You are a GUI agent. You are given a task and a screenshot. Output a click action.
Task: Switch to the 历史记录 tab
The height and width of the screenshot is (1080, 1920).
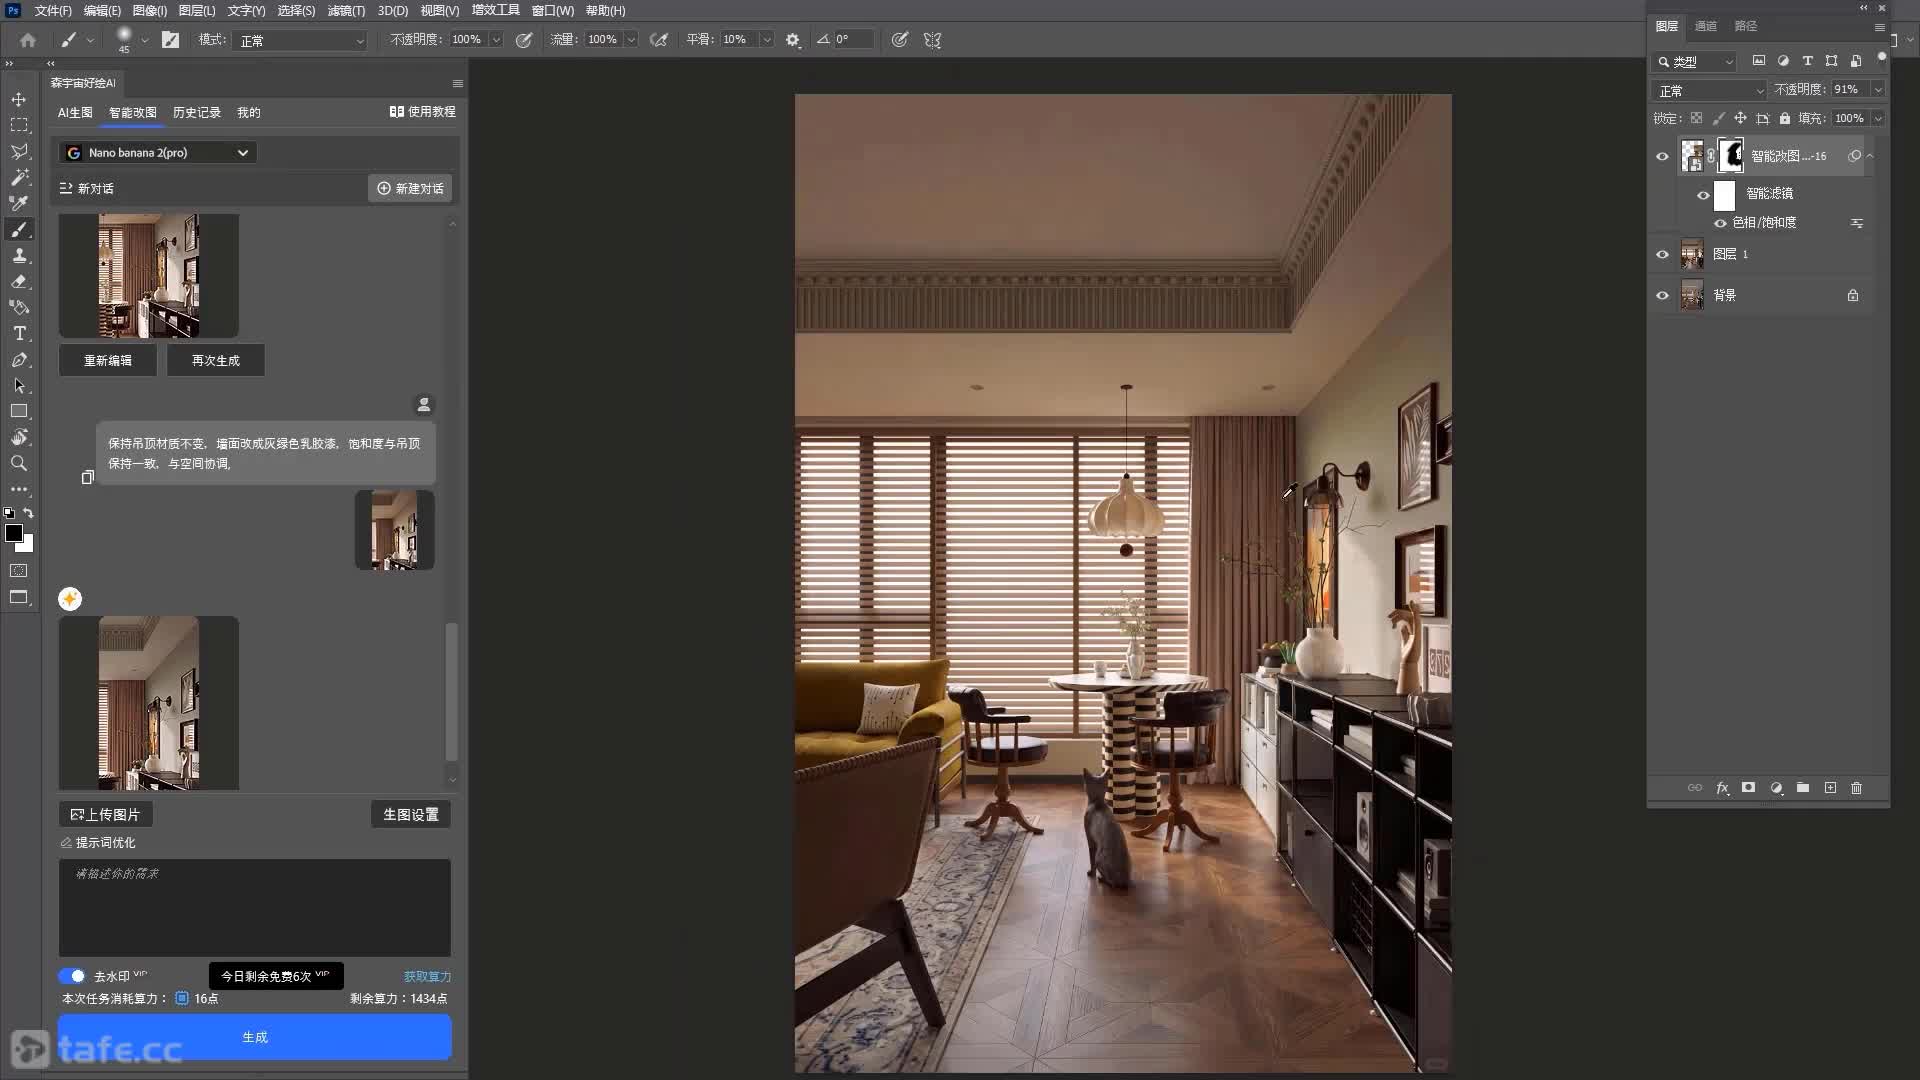[196, 113]
